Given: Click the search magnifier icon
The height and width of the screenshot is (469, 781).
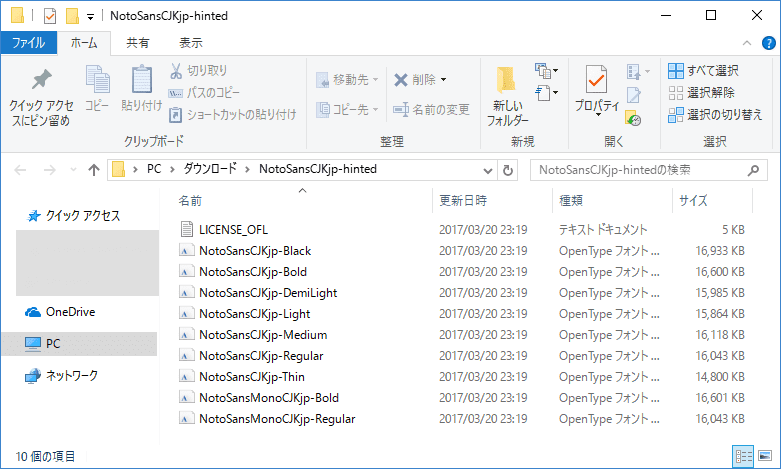Looking at the screenshot, I should pos(754,170).
